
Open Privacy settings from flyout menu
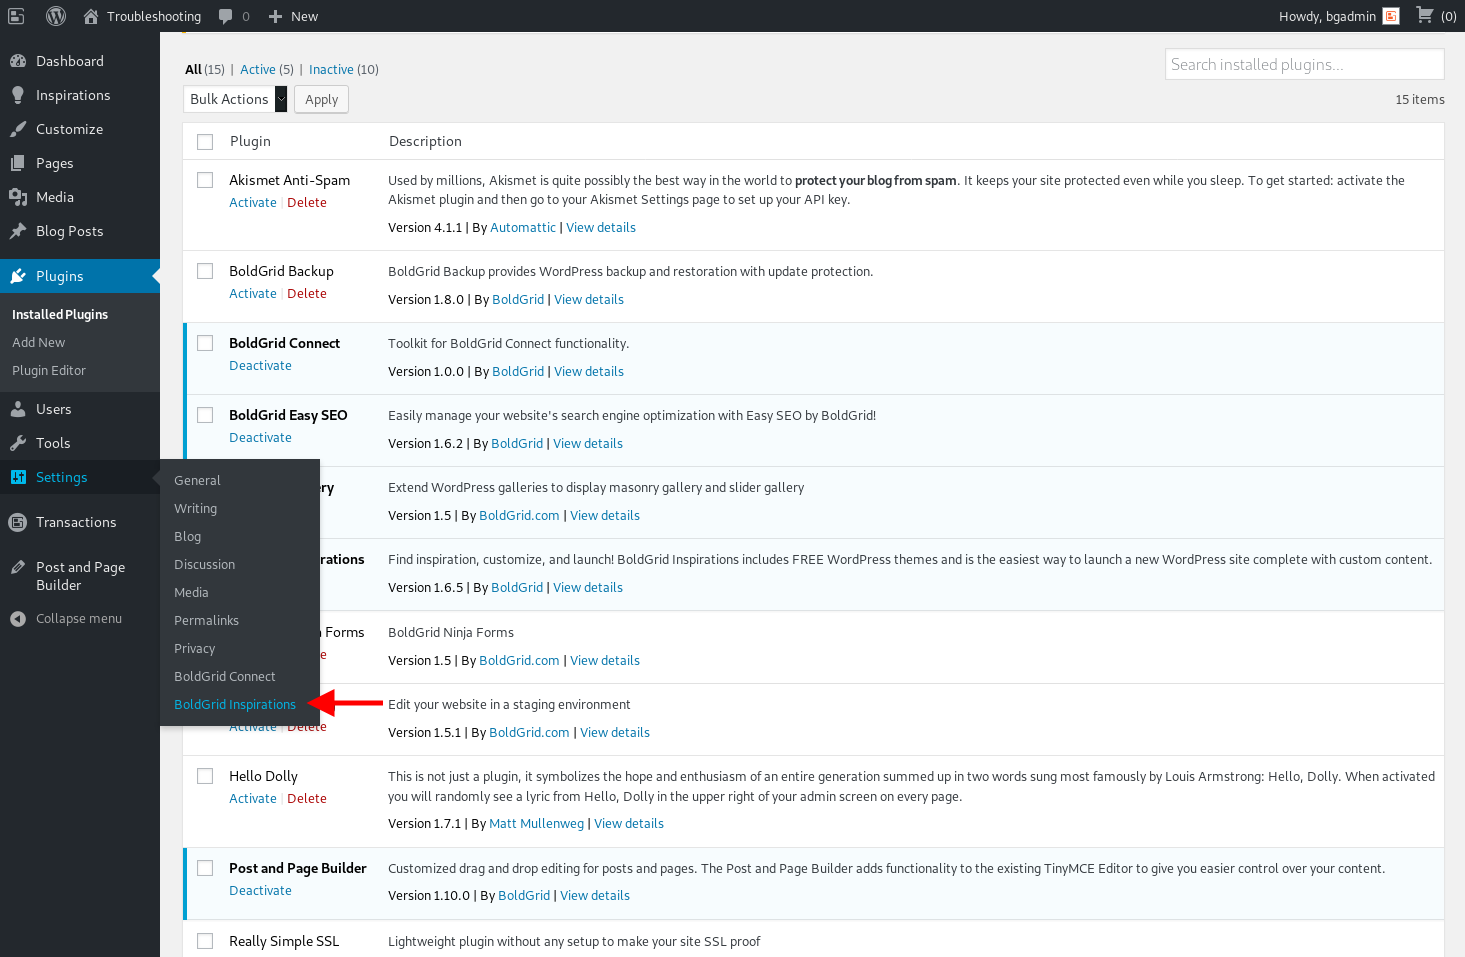click(x=194, y=648)
